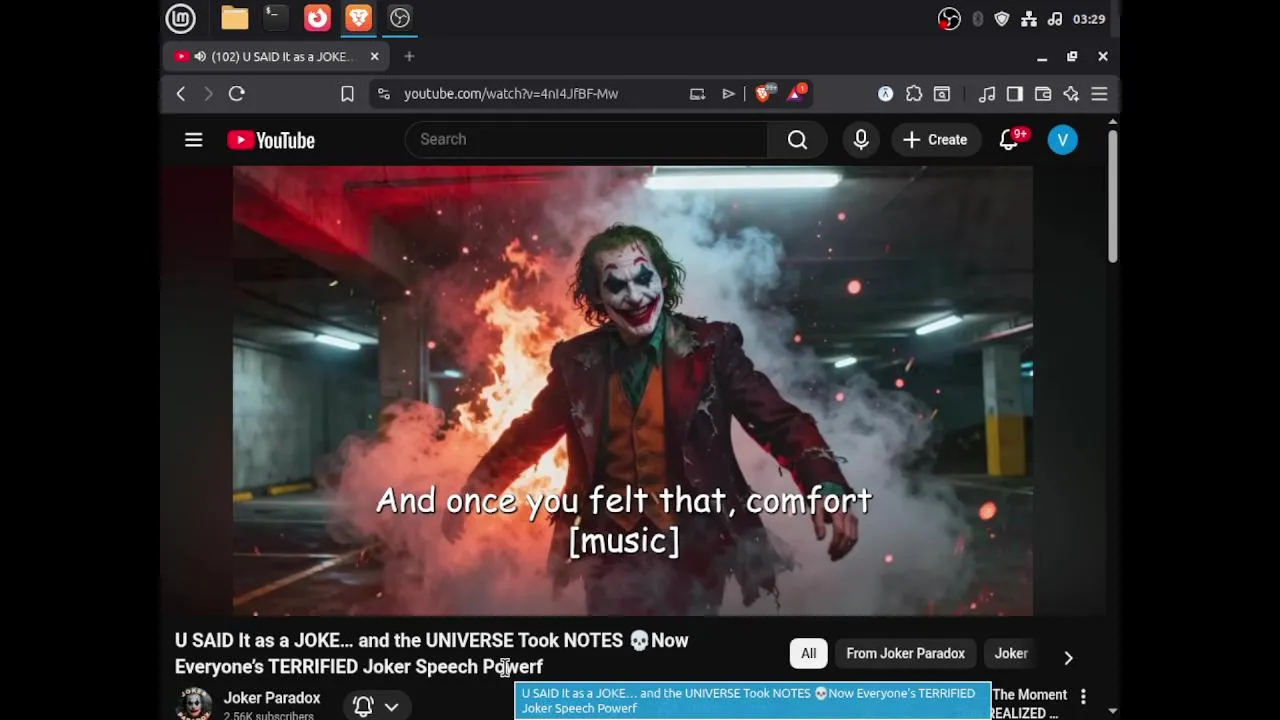Pause the Joker video player
1280x720 pixels.
633,391
